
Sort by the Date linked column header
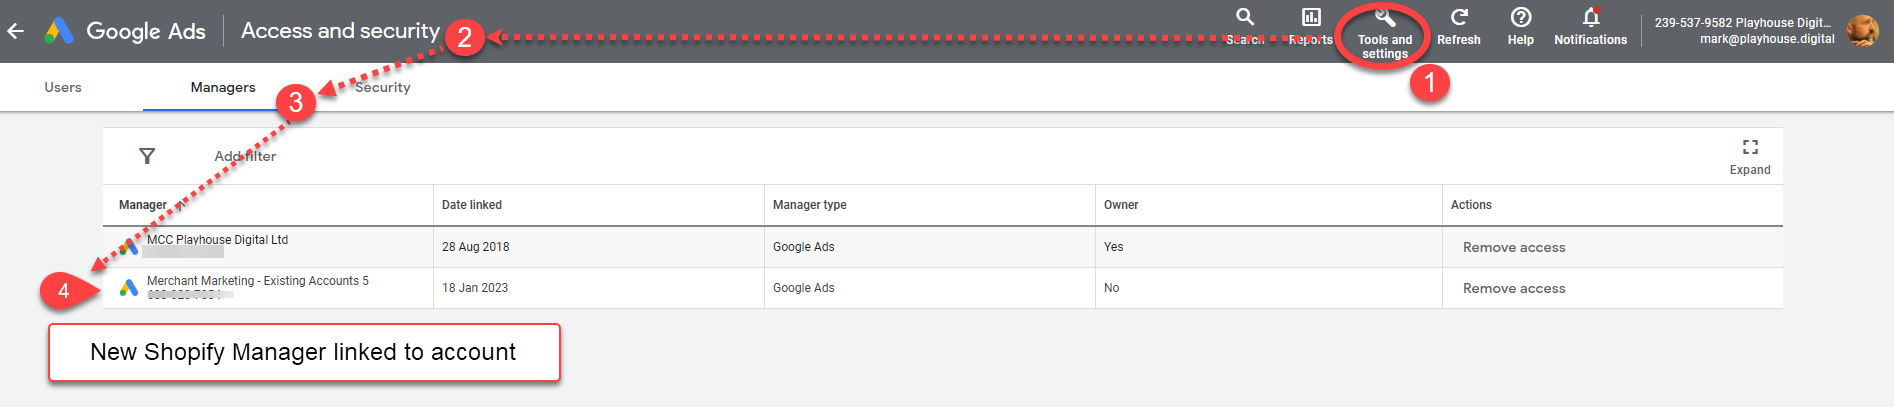click(x=472, y=205)
